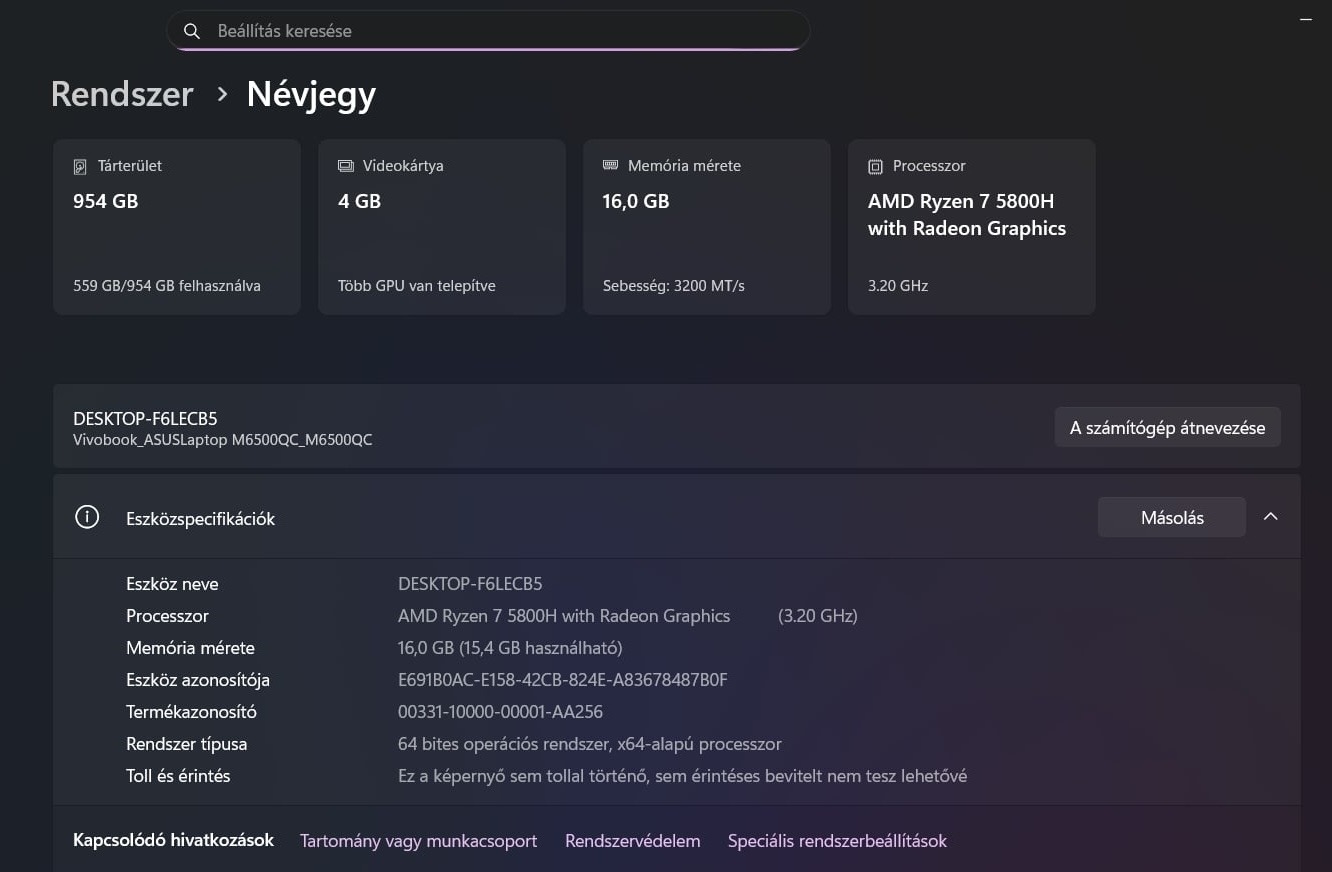Click the breadcrumb chevron separator arrow
1332x872 pixels.
click(x=222, y=94)
